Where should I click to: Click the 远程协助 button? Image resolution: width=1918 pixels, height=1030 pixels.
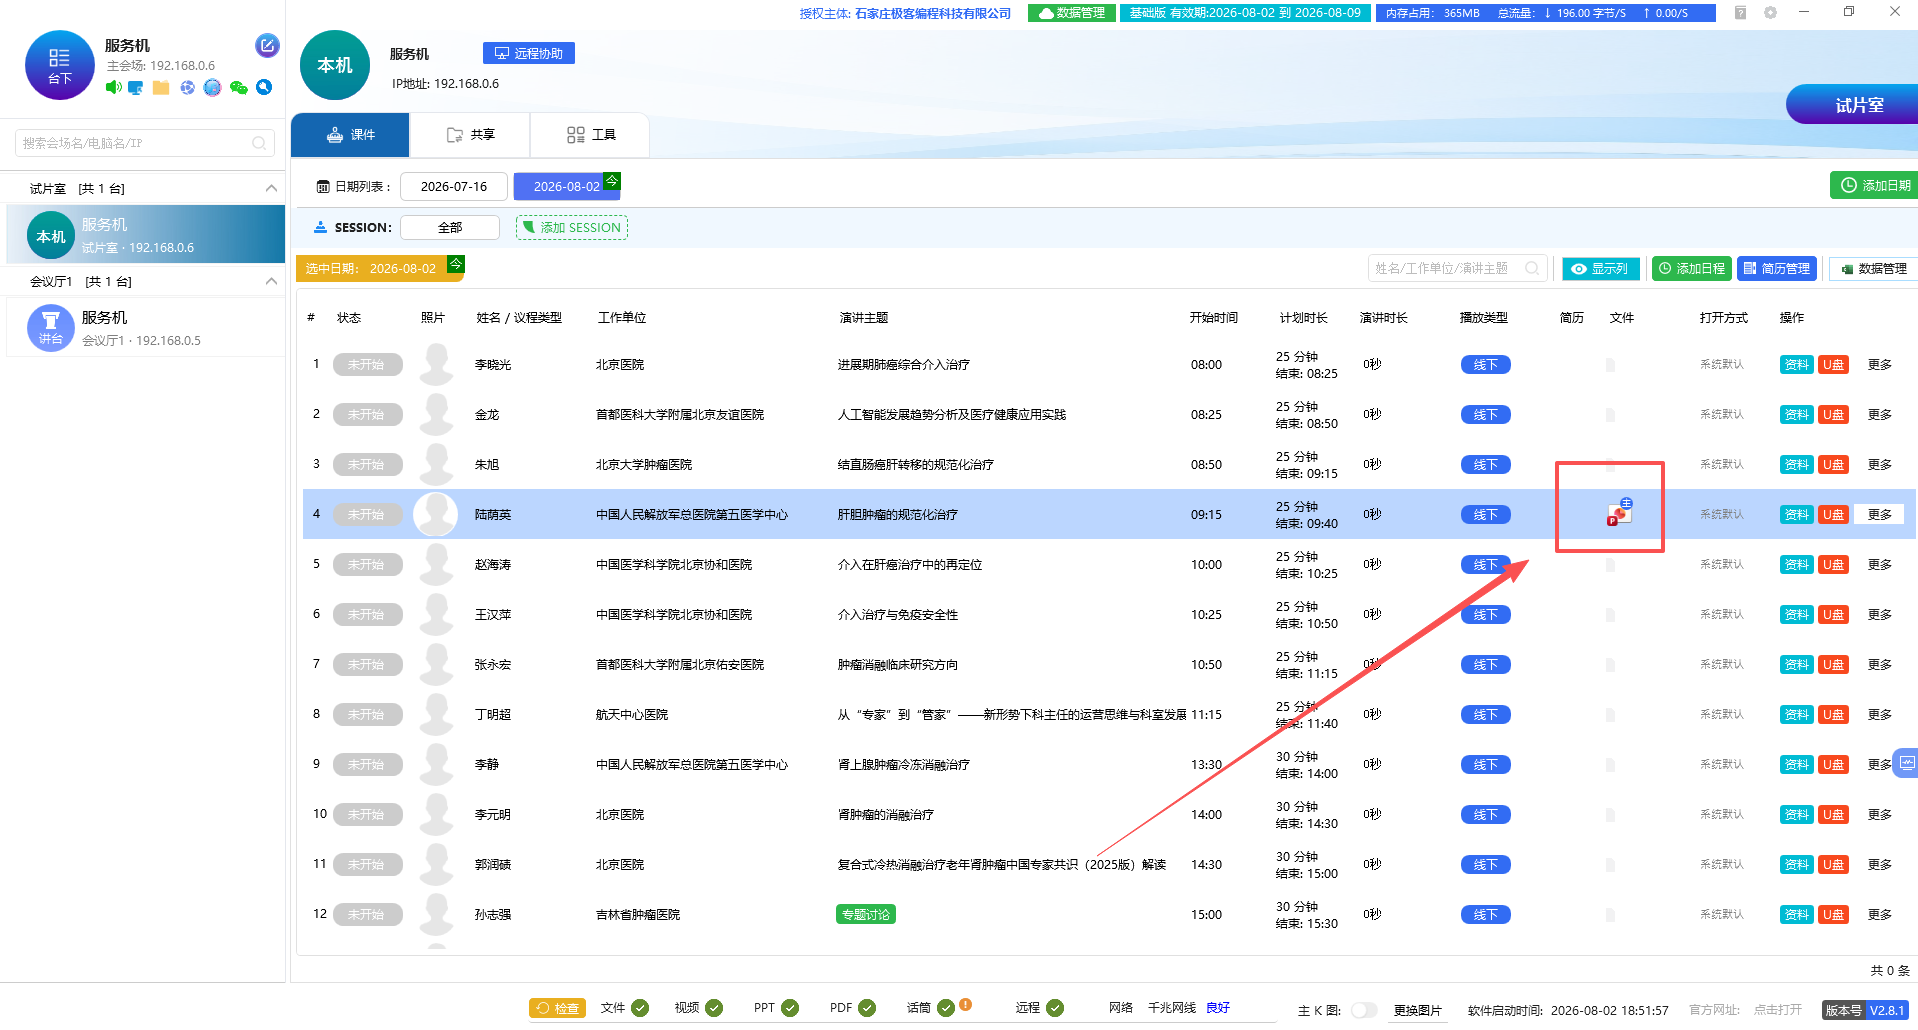point(529,54)
